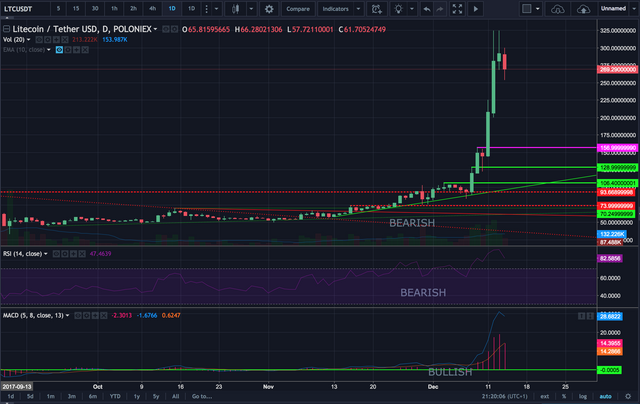Expand Vol (20) legend dropdown
640x404 pixels.
point(28,40)
